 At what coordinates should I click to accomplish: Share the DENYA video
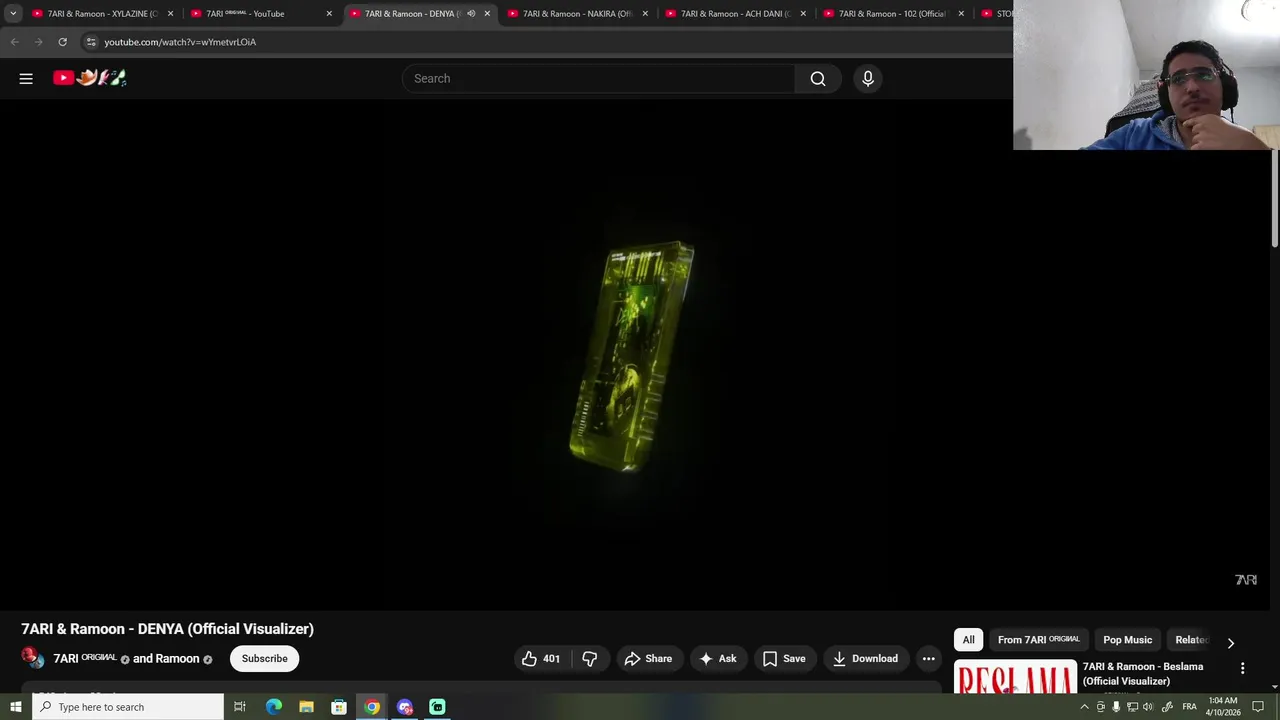pyautogui.click(x=648, y=658)
